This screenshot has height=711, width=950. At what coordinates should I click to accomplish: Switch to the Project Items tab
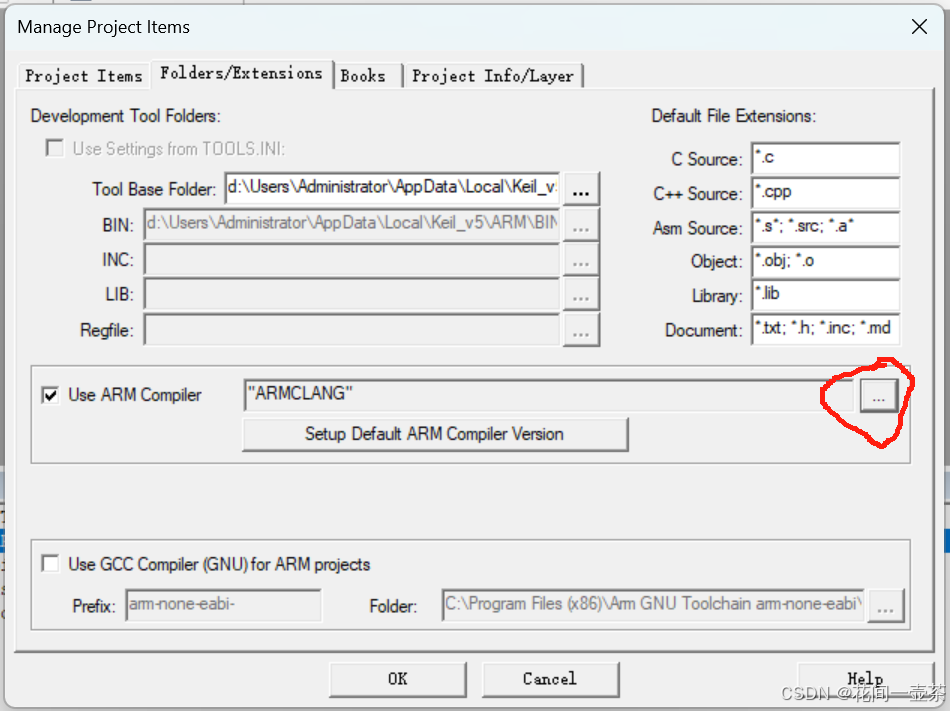point(84,76)
